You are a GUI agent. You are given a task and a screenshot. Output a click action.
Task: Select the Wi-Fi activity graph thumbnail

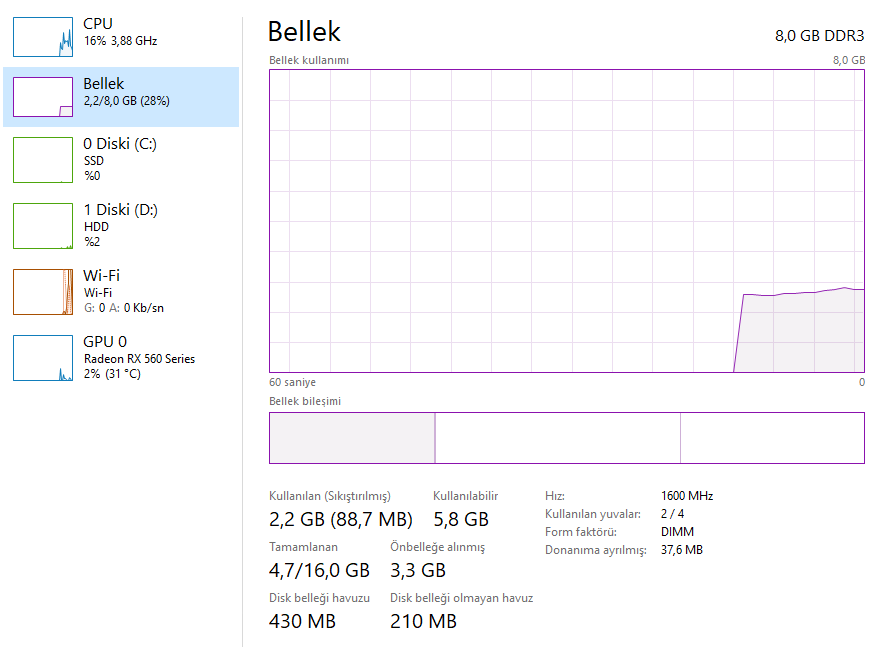click(x=43, y=291)
